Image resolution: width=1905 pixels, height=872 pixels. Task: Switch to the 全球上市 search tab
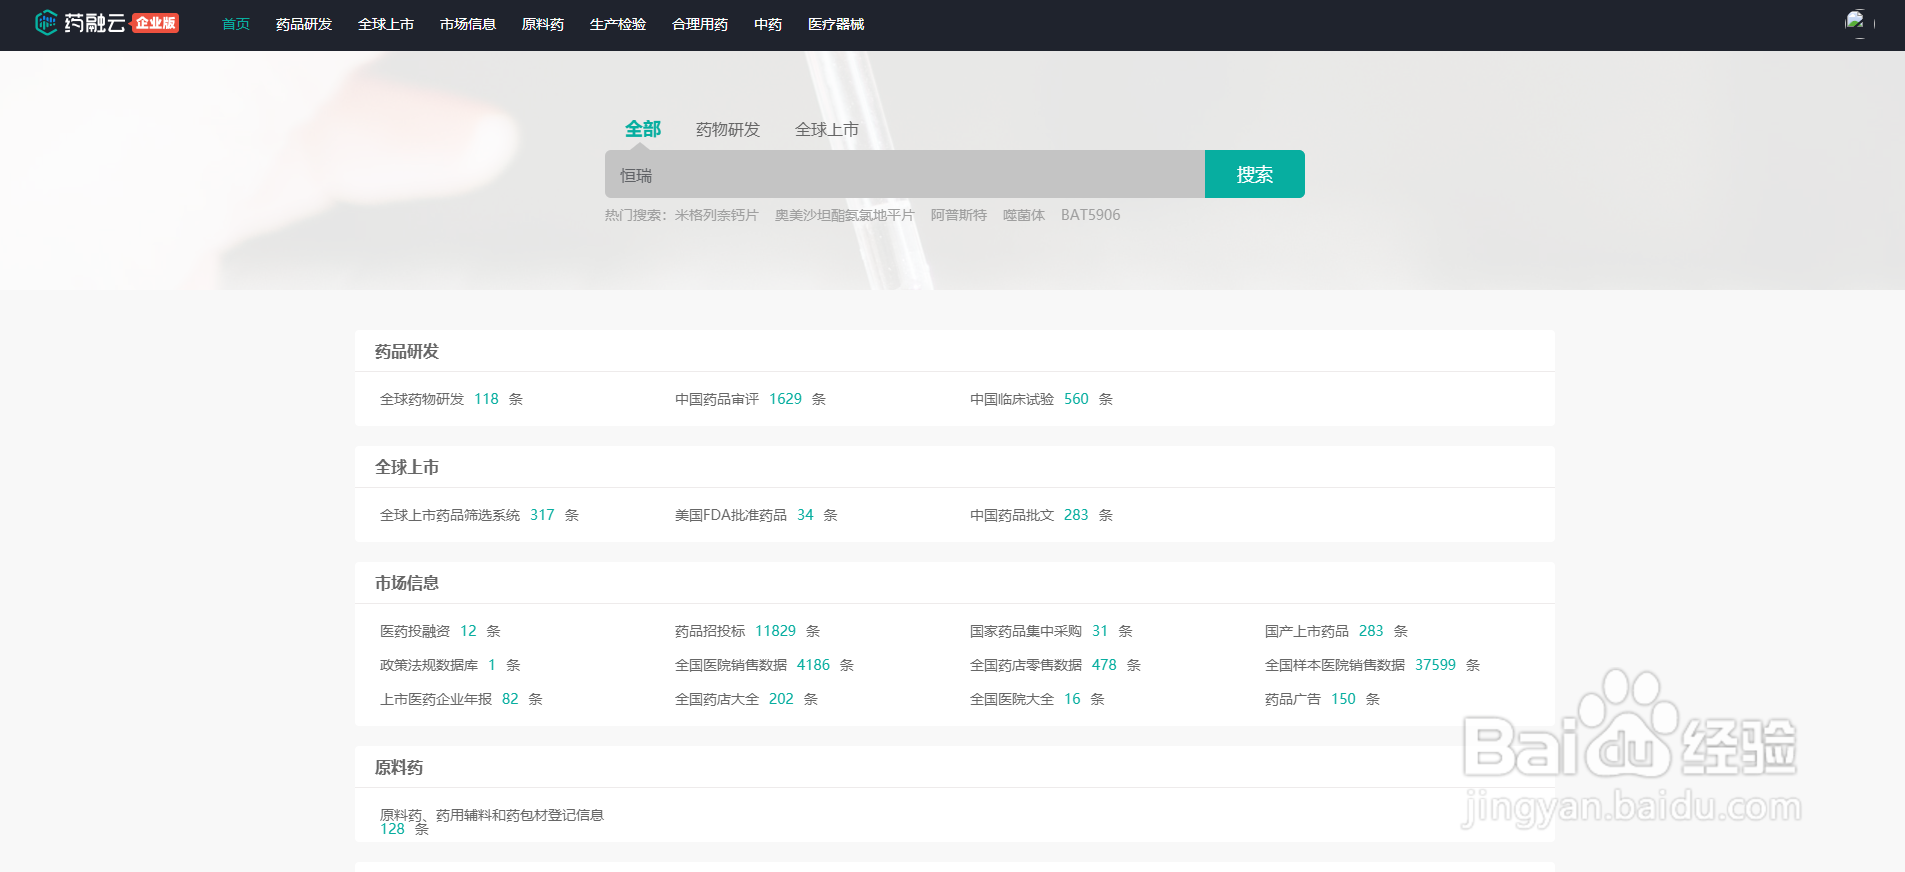coord(827,129)
